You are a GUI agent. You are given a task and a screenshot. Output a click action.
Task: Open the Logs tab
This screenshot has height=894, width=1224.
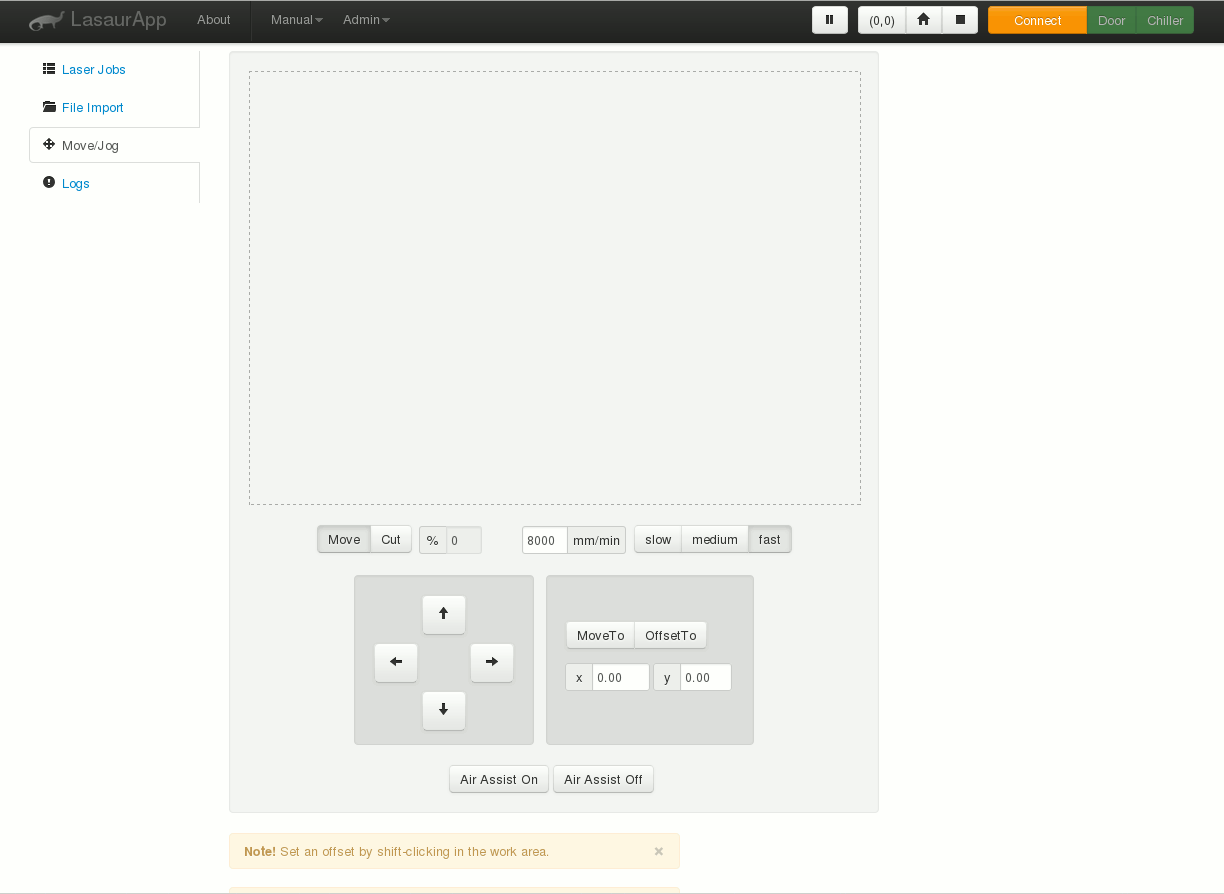point(114,184)
